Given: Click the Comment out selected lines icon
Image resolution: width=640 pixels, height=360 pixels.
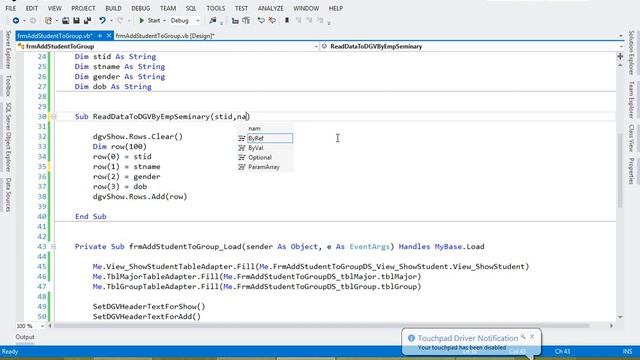Looking at the screenshot, I should [x=261, y=20].
